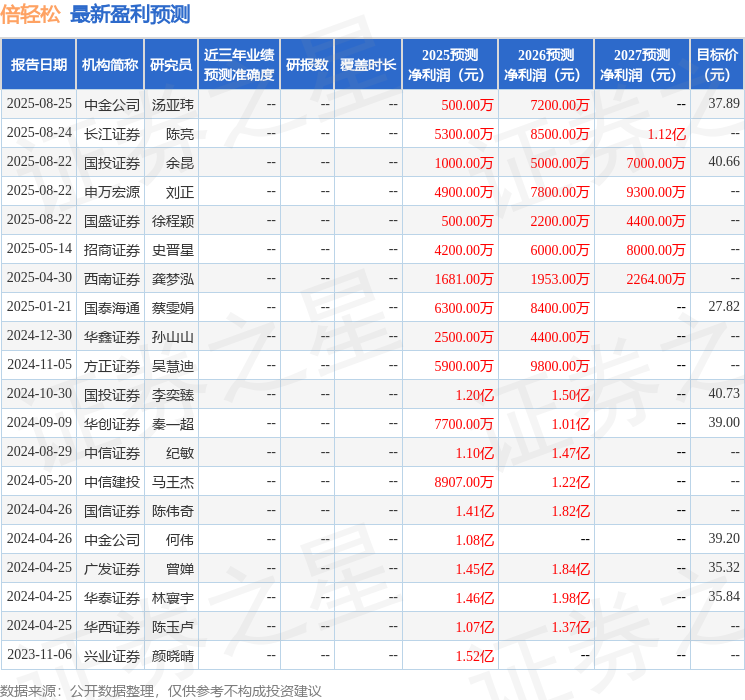Click the date cell 2025-08-25
This screenshot has width=745, height=700.
39,104
